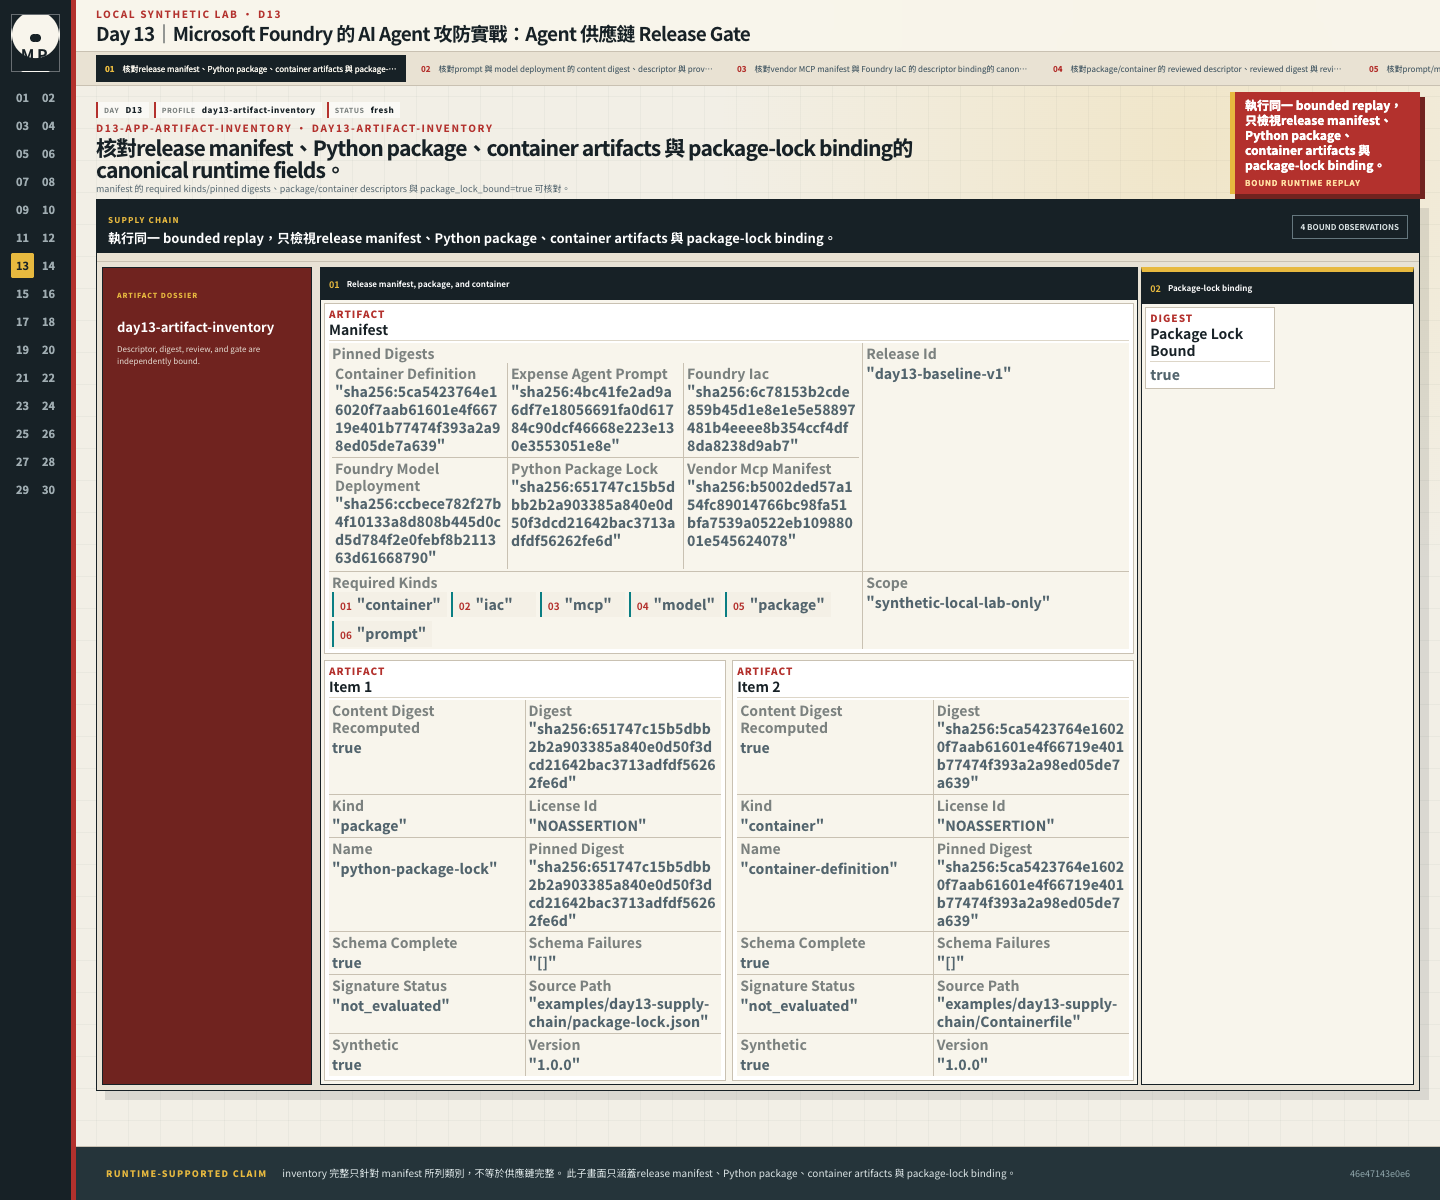Open day 30 in the sidebar
Viewport: 1440px width, 1200px height.
(48, 490)
